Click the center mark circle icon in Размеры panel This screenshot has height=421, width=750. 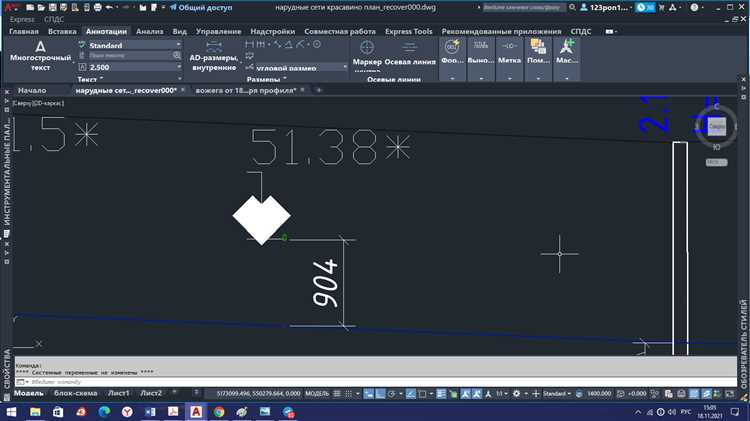pyautogui.click(x=317, y=44)
